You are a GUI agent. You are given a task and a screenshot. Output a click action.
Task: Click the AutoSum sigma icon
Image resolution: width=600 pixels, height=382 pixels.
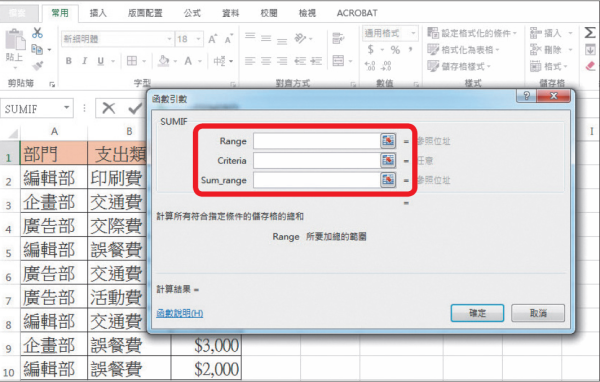590,33
